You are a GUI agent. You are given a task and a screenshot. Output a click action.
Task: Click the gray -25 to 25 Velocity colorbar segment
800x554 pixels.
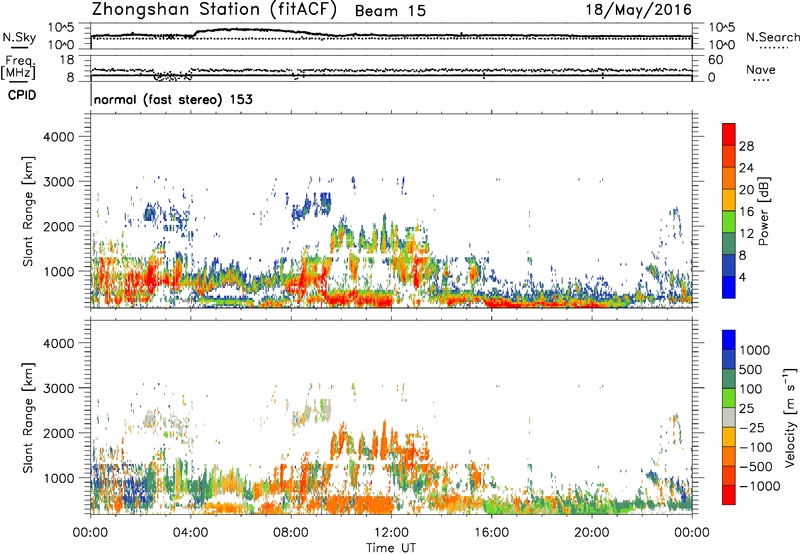(729, 417)
